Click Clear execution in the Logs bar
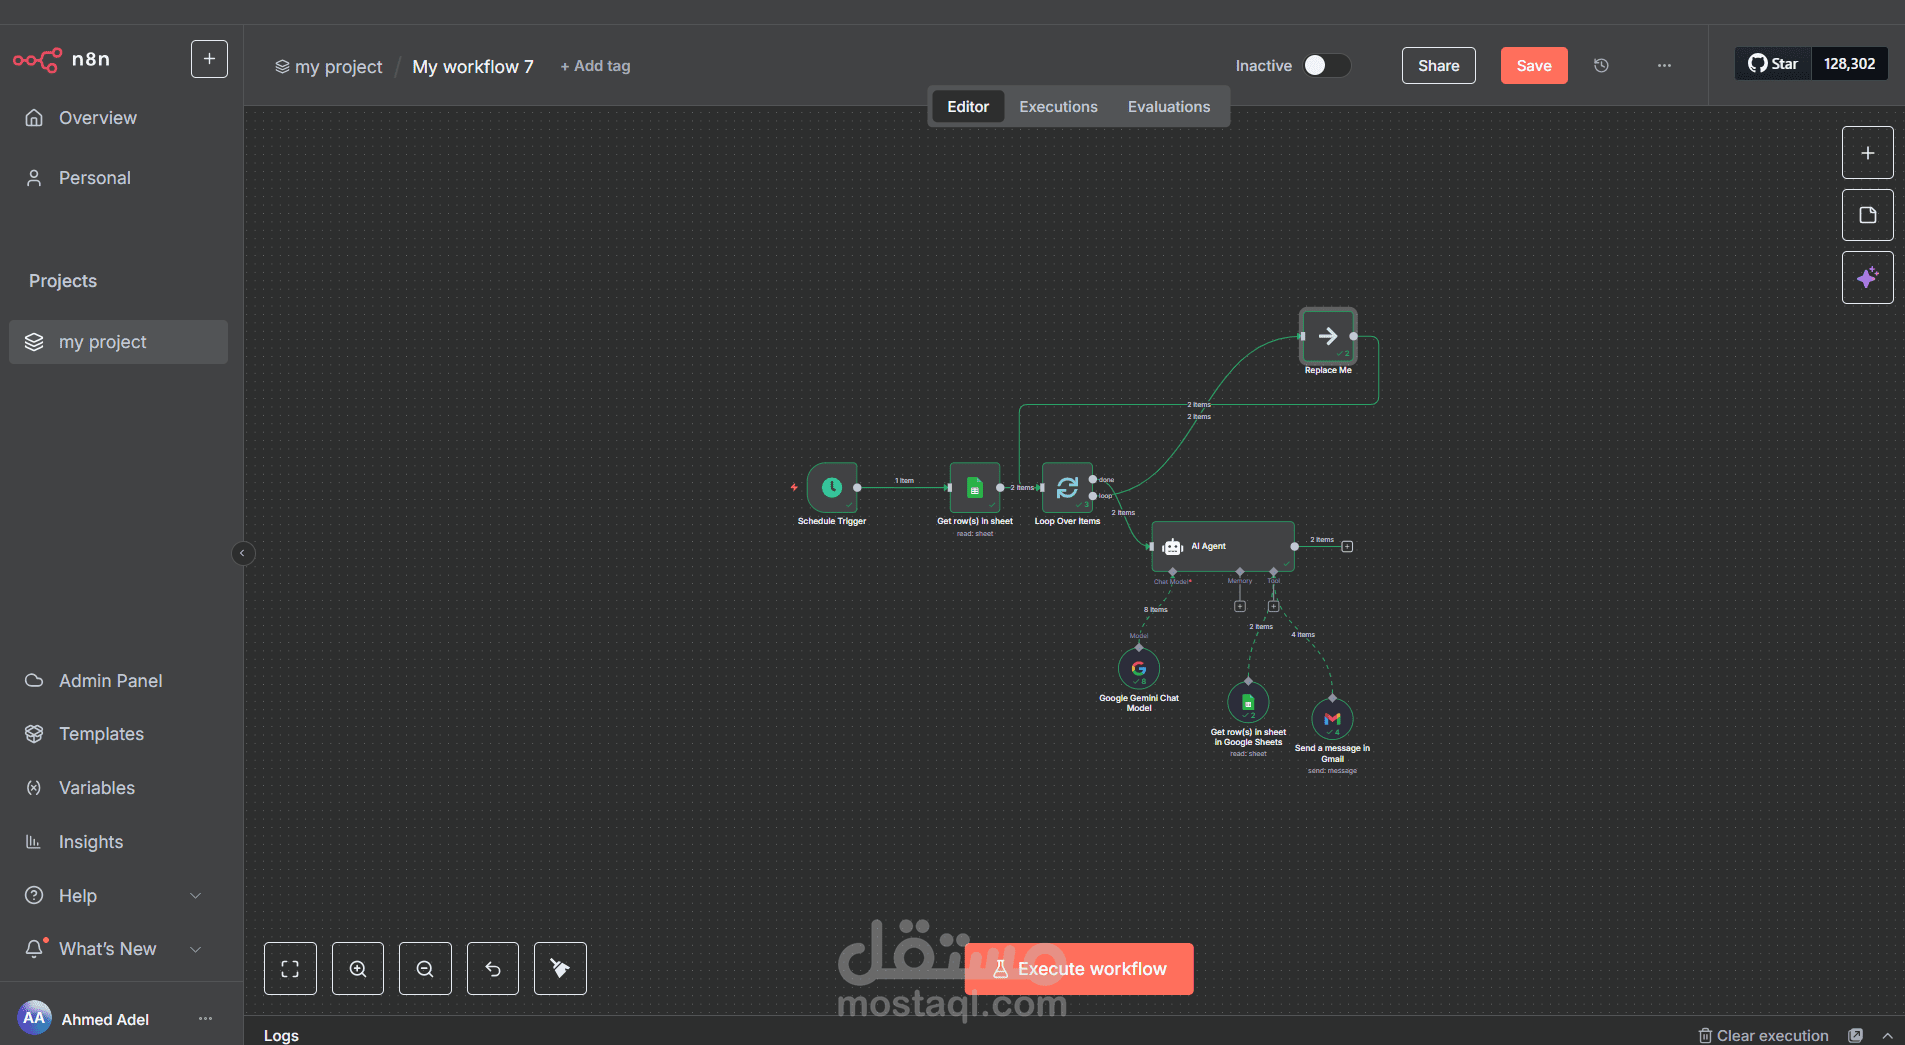Viewport: 1905px width, 1045px height. [1763, 1035]
